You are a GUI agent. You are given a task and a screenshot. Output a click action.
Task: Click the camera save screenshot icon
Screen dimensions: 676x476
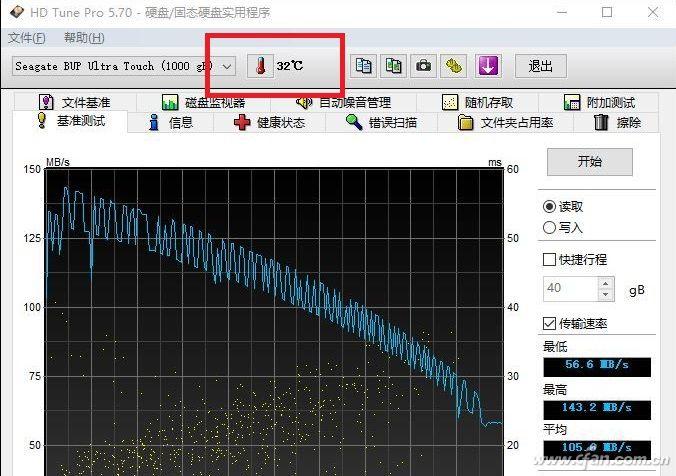(424, 66)
